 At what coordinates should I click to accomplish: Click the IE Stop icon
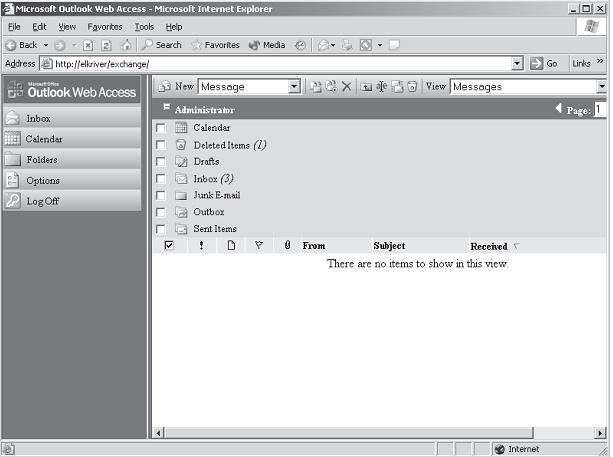pos(88,46)
